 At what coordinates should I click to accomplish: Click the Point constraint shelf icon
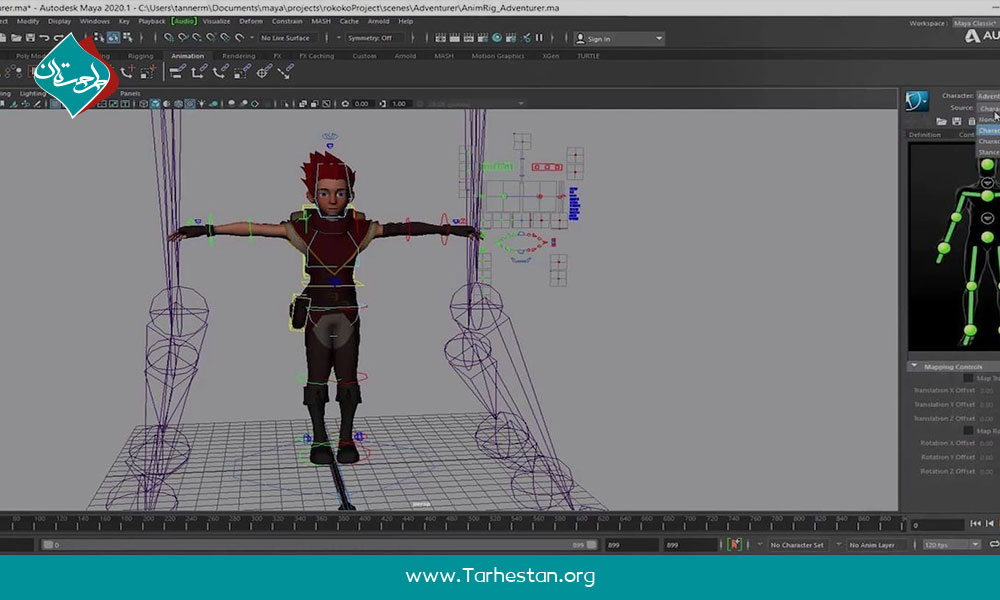pos(199,72)
